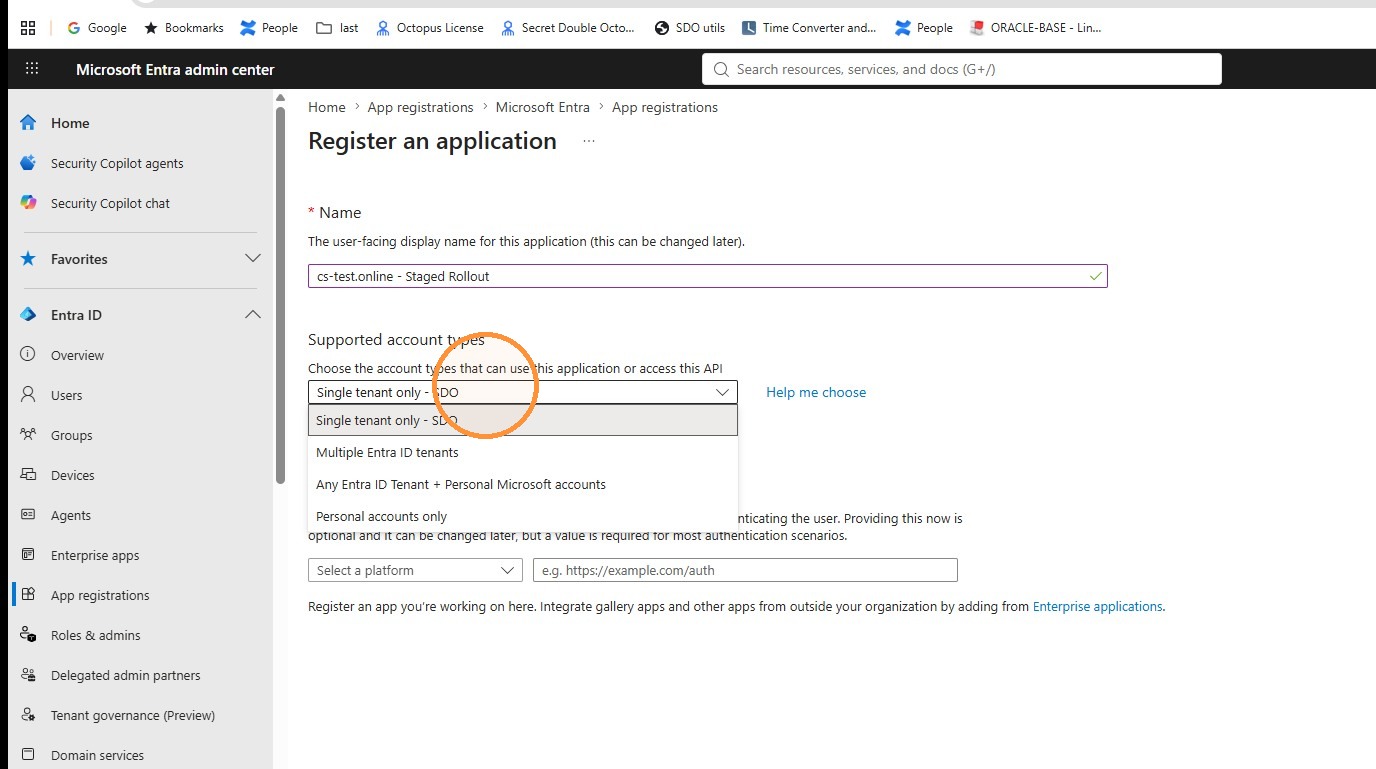Click the Entra ID diamond icon

pos(29,315)
